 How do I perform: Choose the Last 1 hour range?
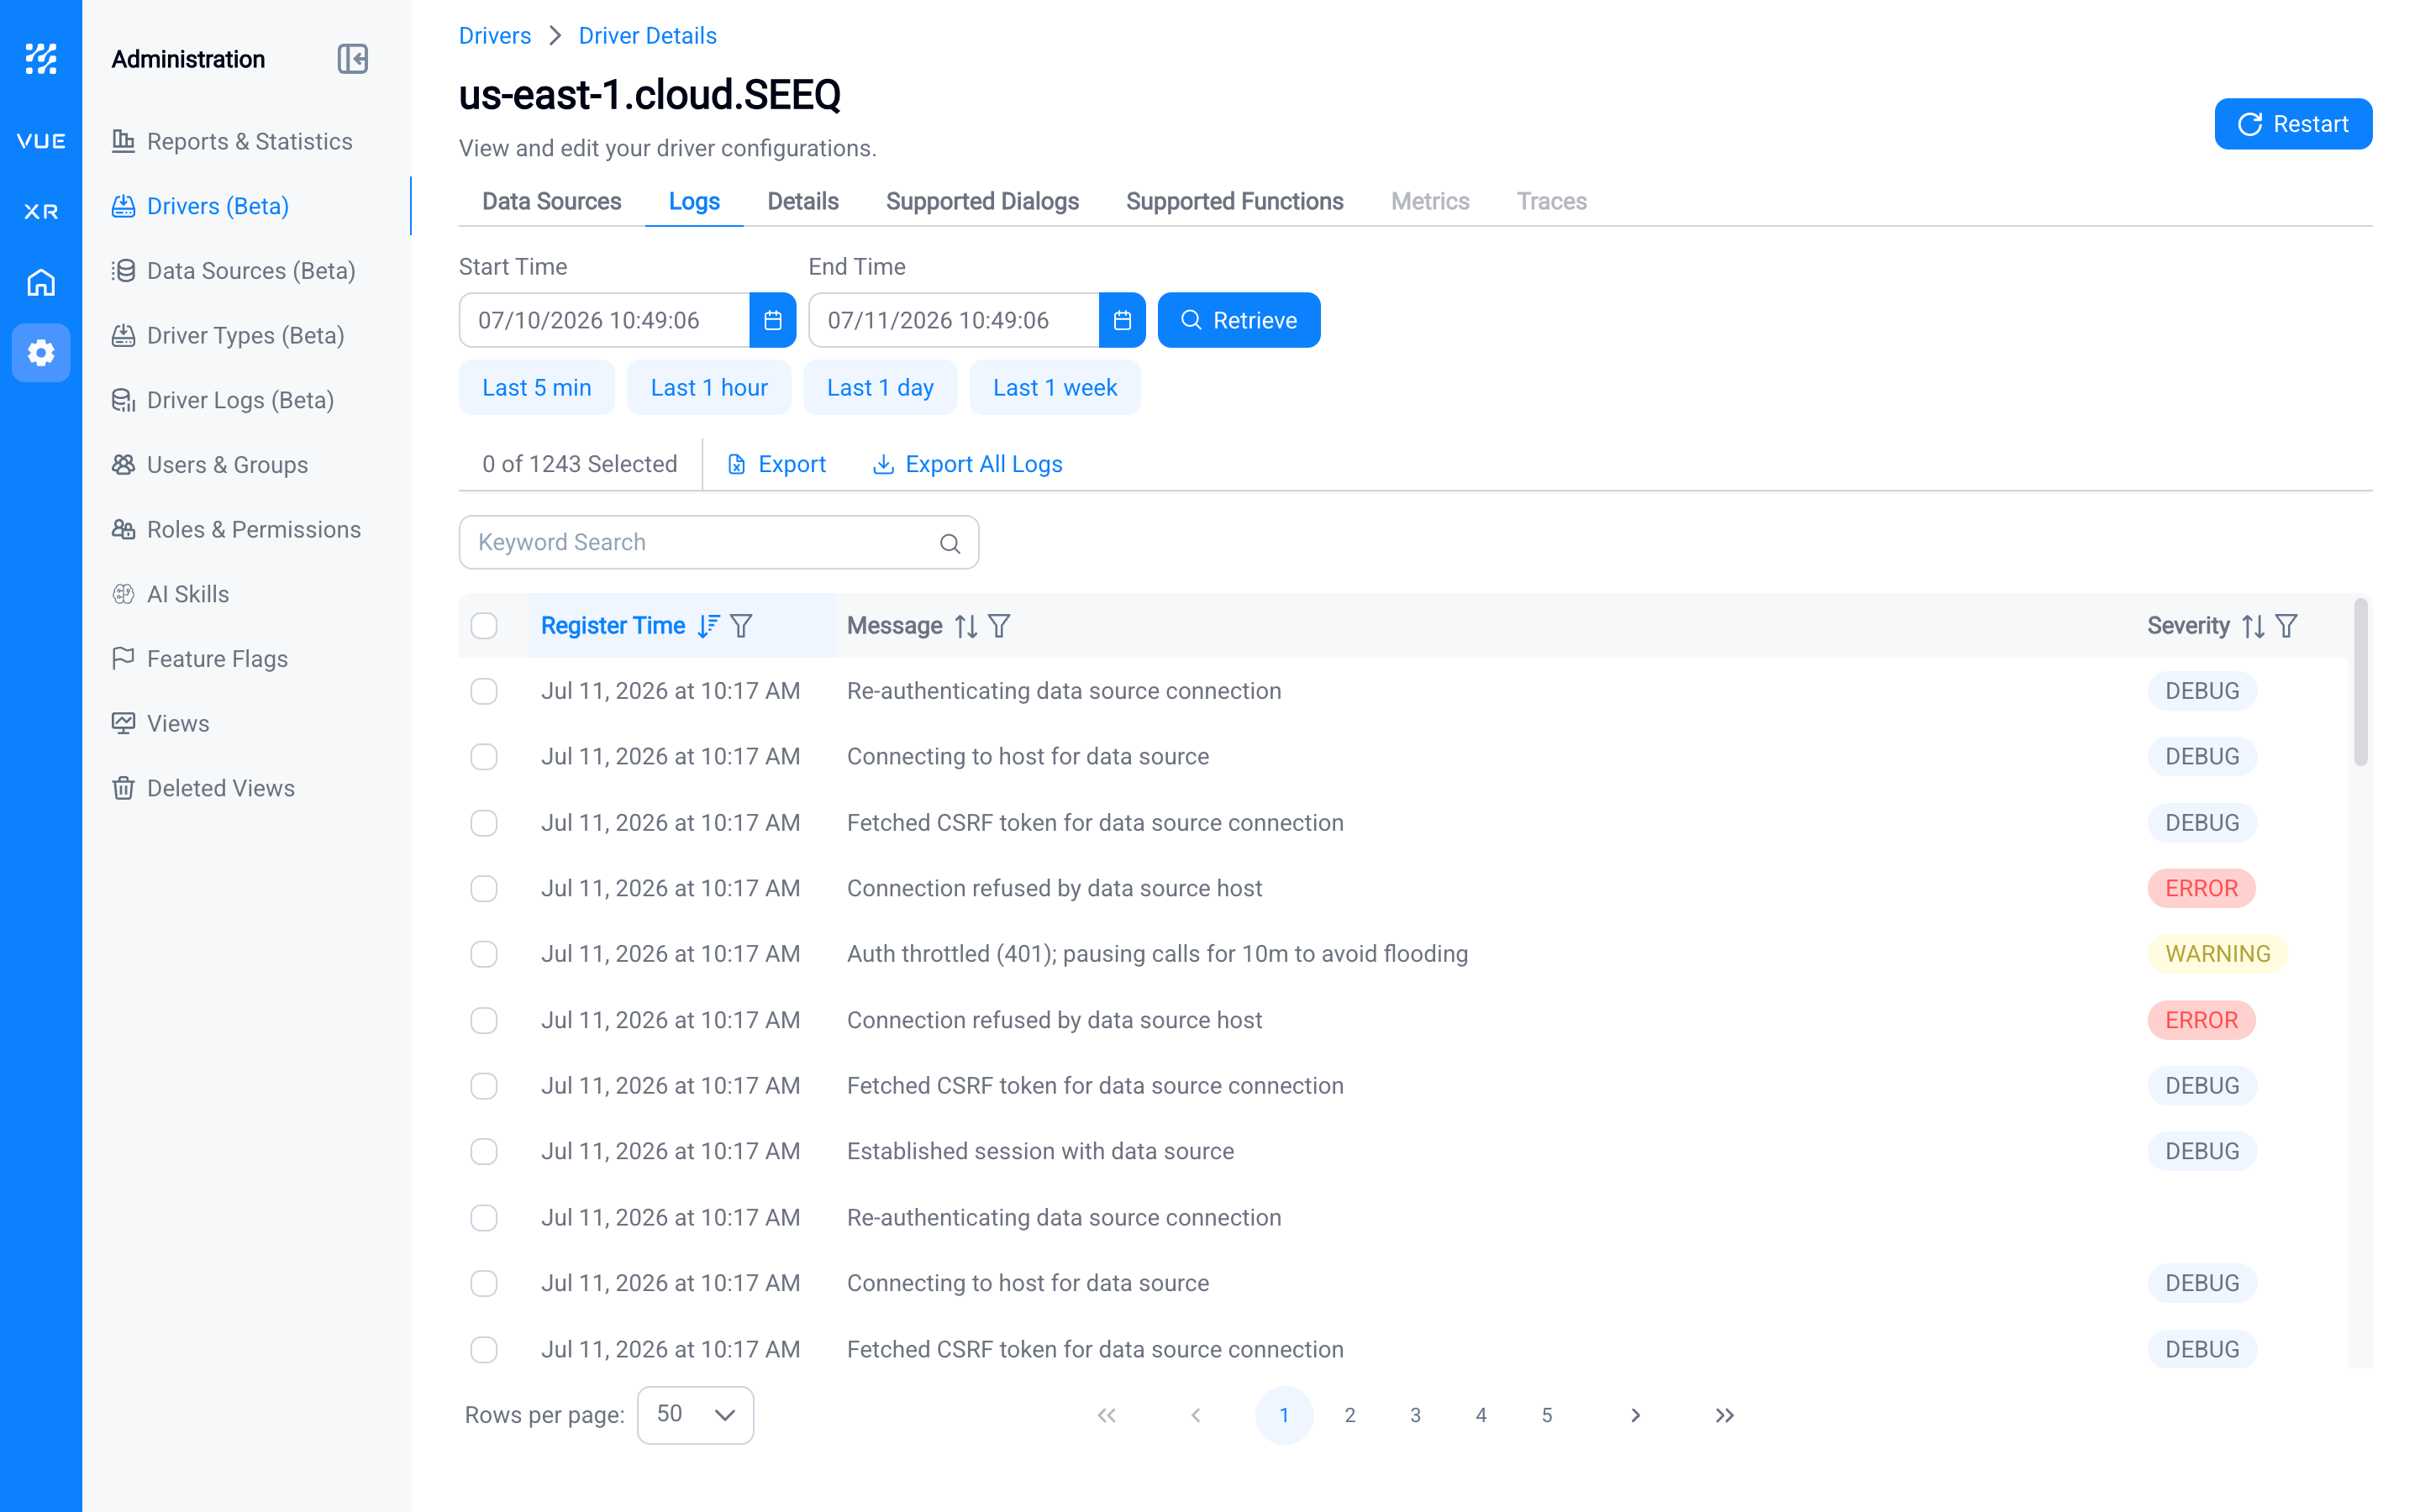(709, 388)
